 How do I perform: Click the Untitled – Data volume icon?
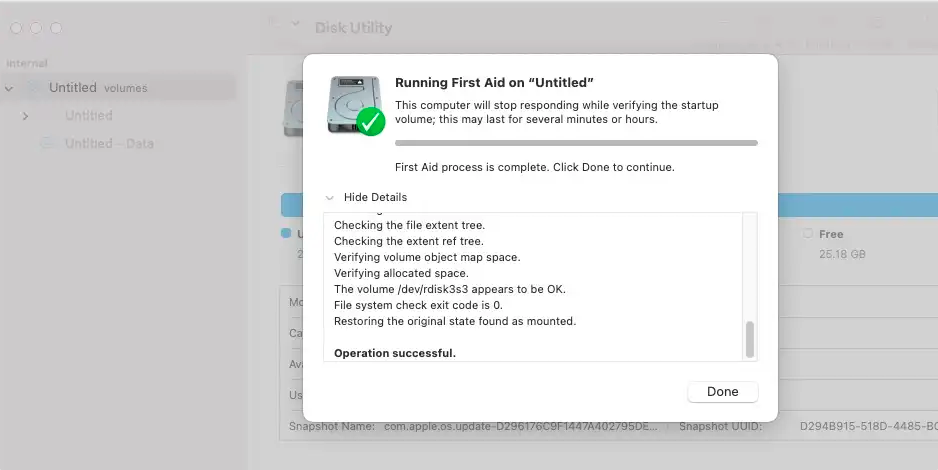(49, 144)
